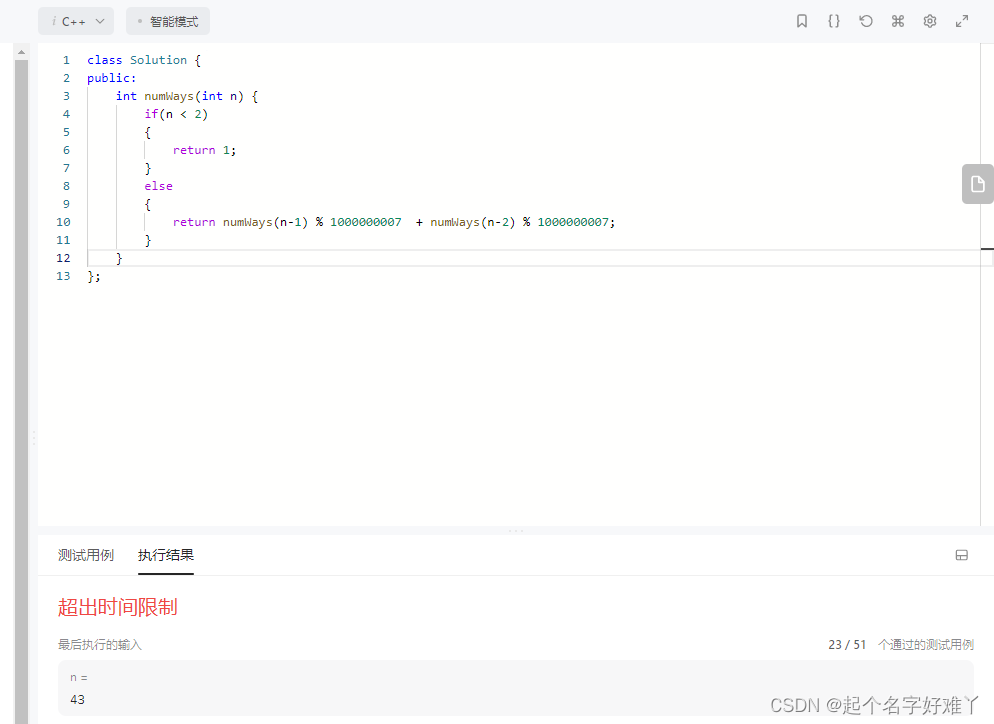Click 'int numWays(int n) {' line
Image resolution: width=994 pixels, height=724 pixels.
[187, 96]
